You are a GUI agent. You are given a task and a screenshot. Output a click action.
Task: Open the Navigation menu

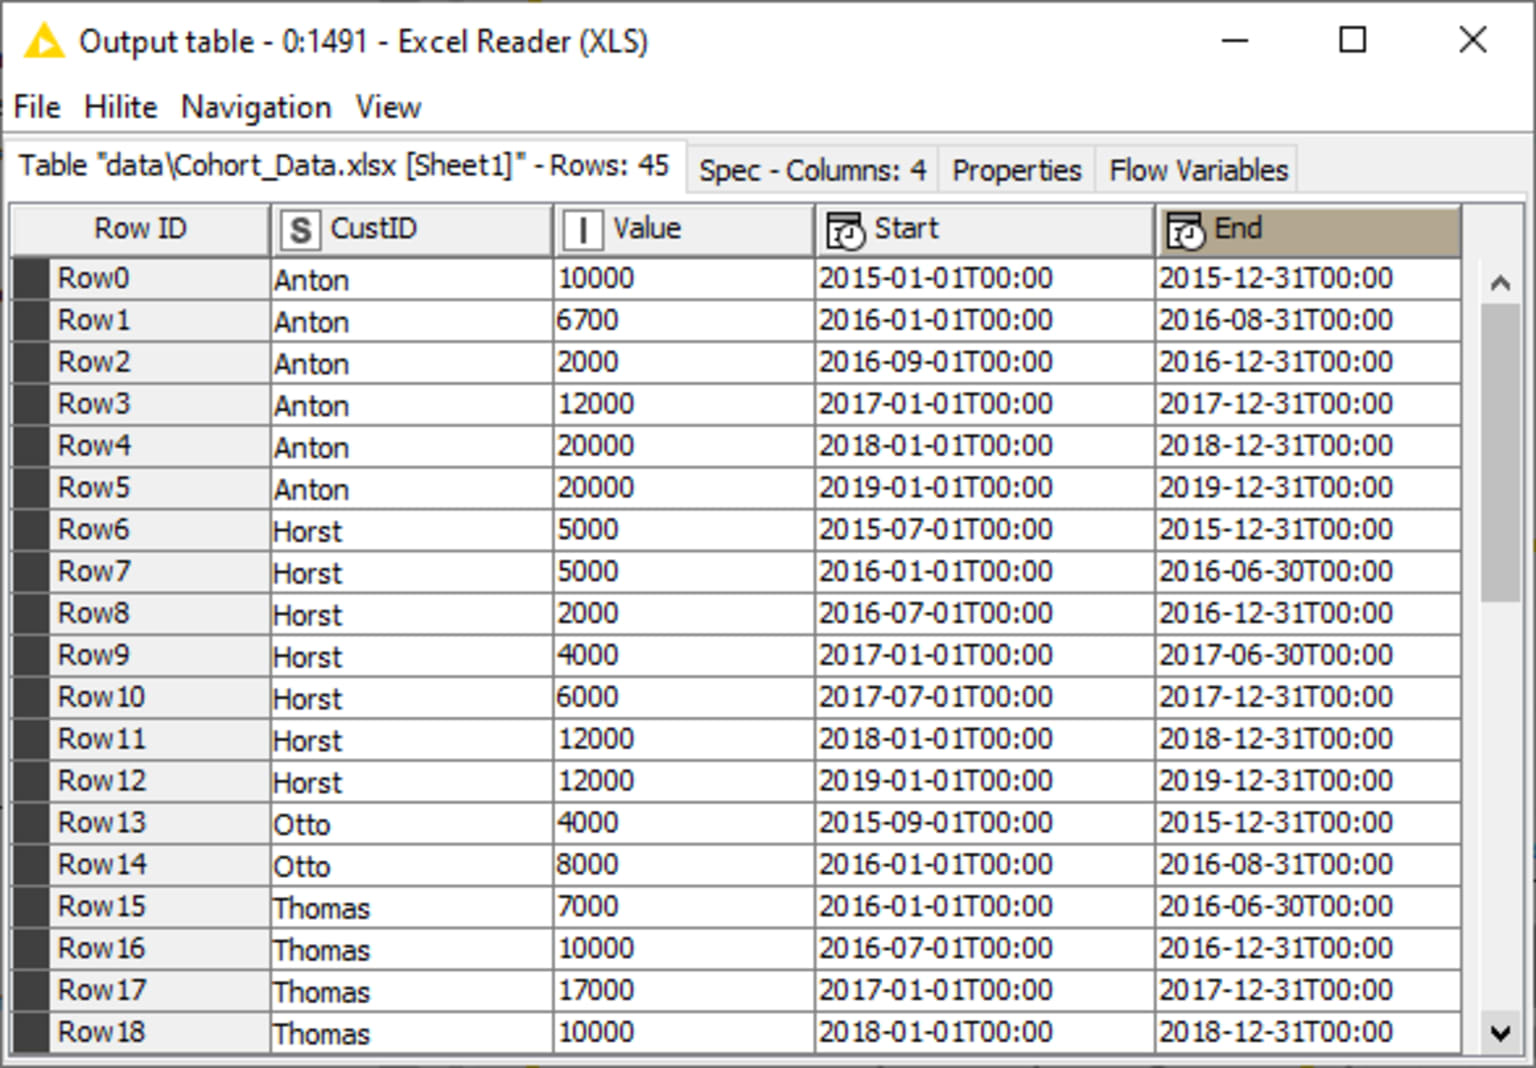256,107
